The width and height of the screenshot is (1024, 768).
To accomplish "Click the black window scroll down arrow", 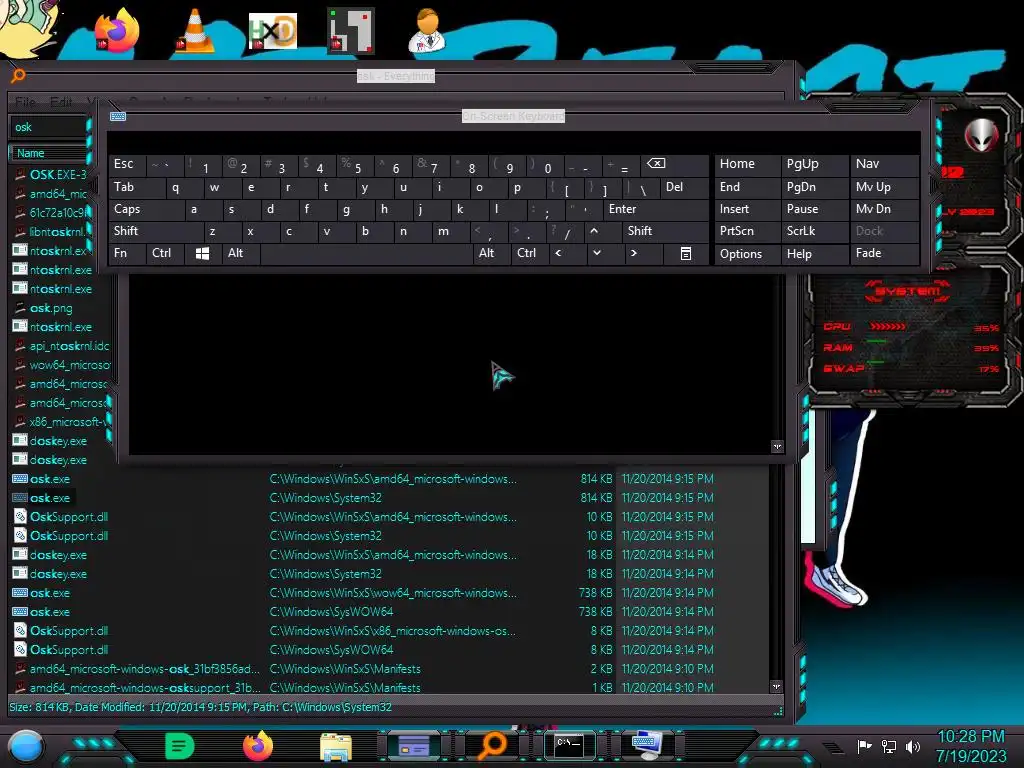I will pos(777,447).
